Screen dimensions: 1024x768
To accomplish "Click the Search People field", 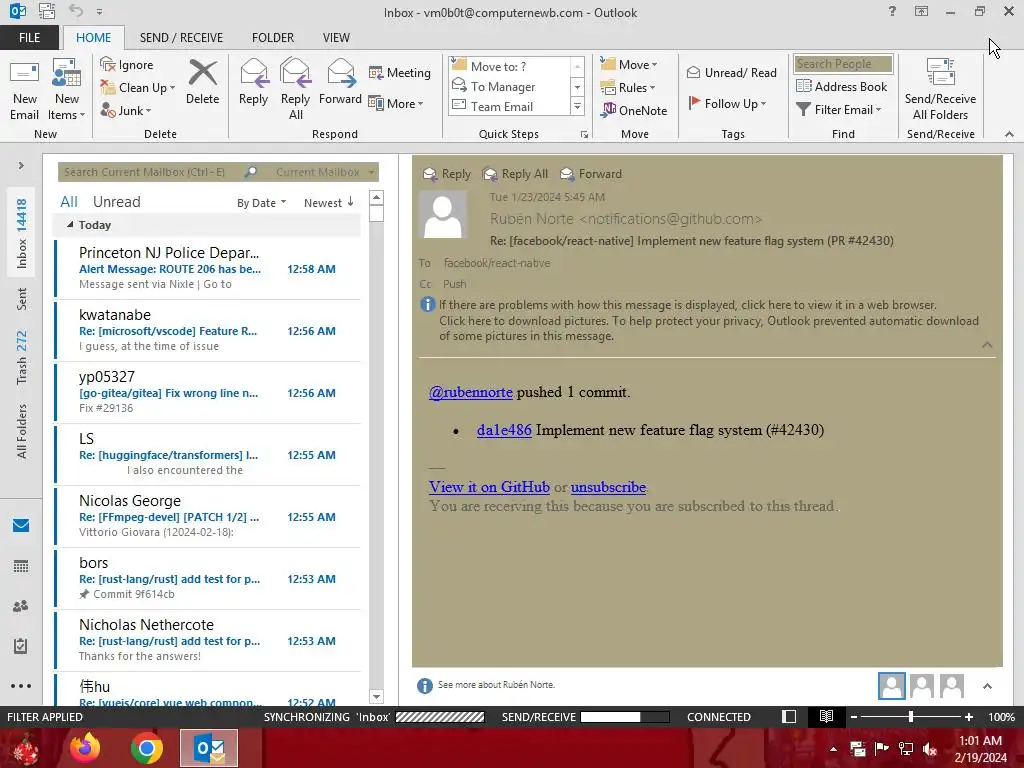I will (x=843, y=64).
